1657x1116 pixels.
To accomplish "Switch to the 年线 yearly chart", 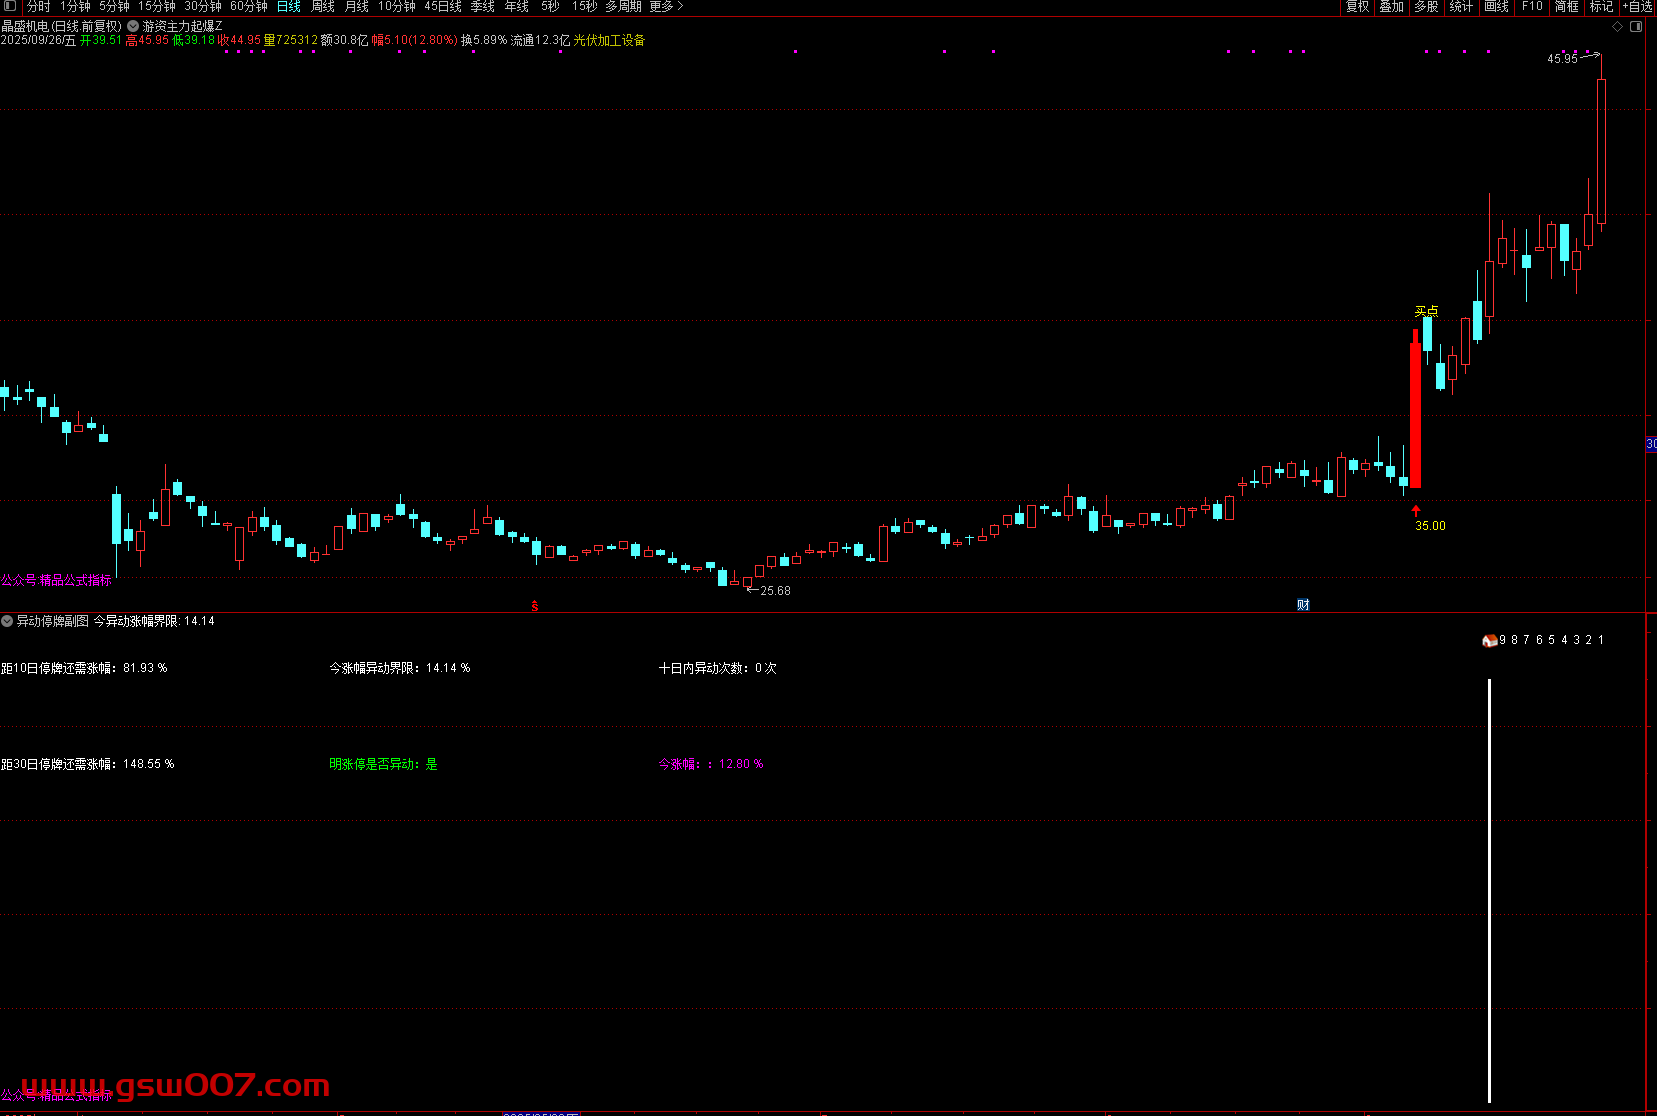I will [517, 6].
